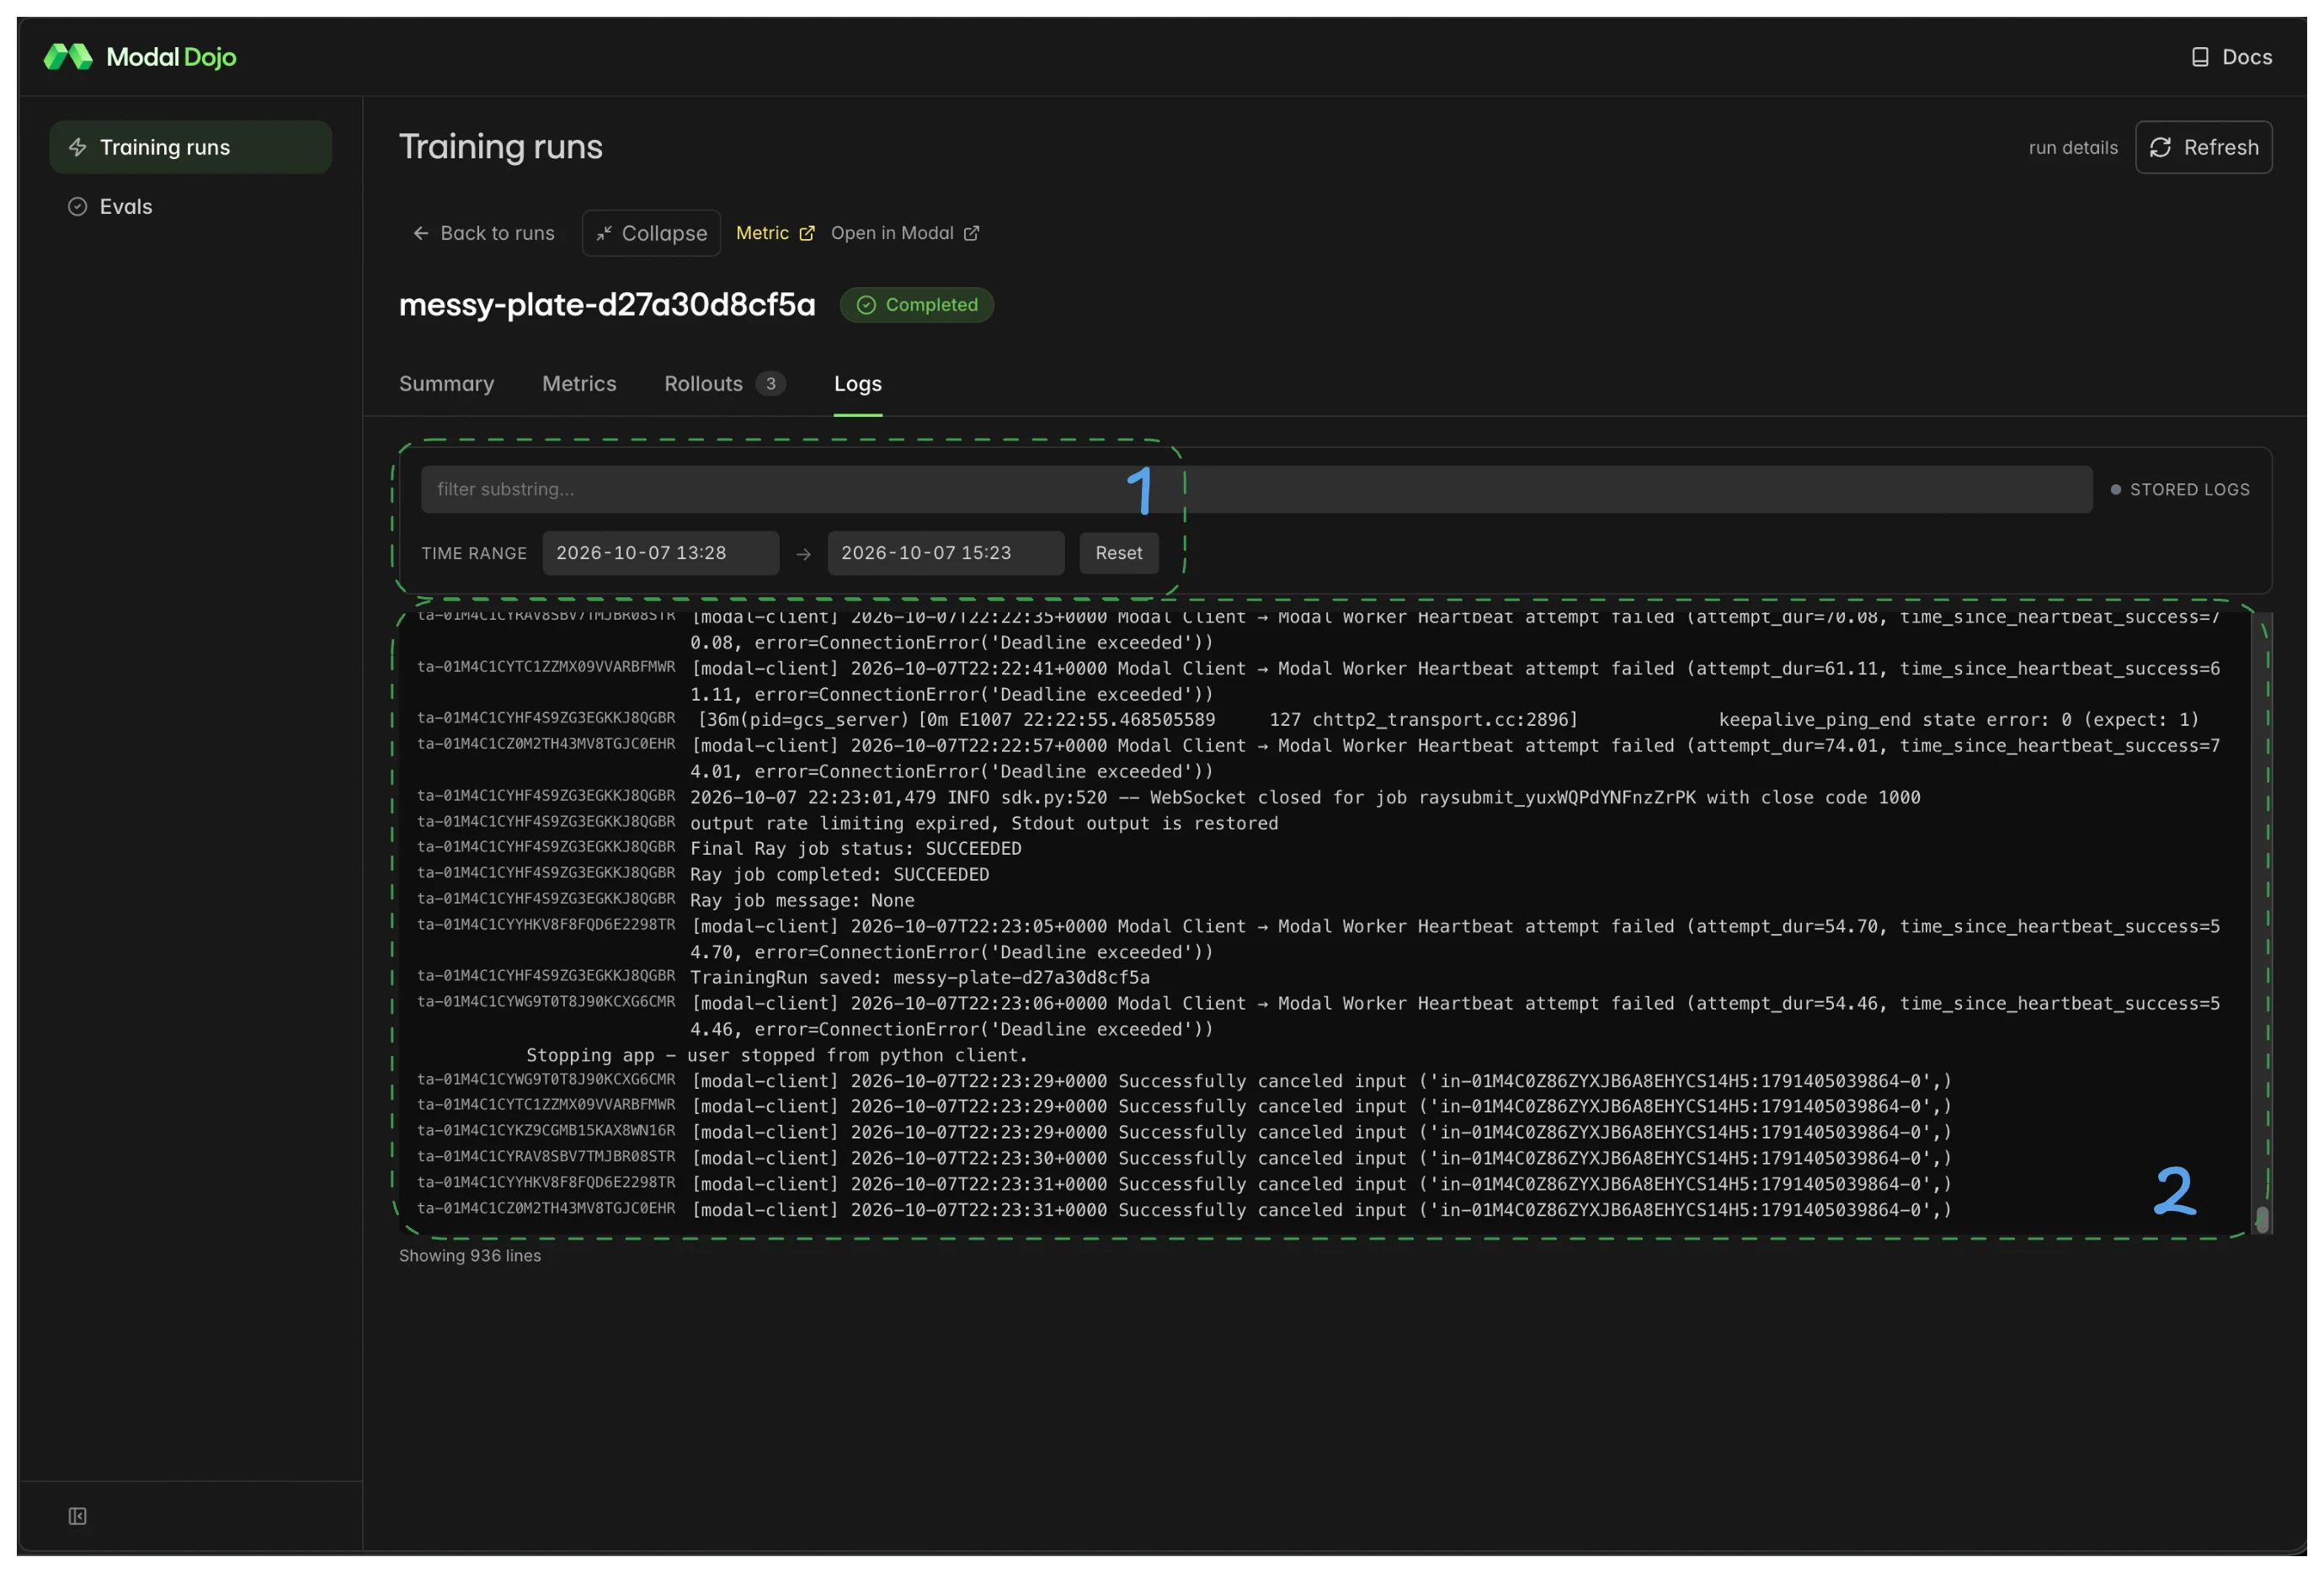The height and width of the screenshot is (1573, 2324).
Task: Select 'Final Ray job status: SUCCEEDED' line
Action: tap(855, 848)
